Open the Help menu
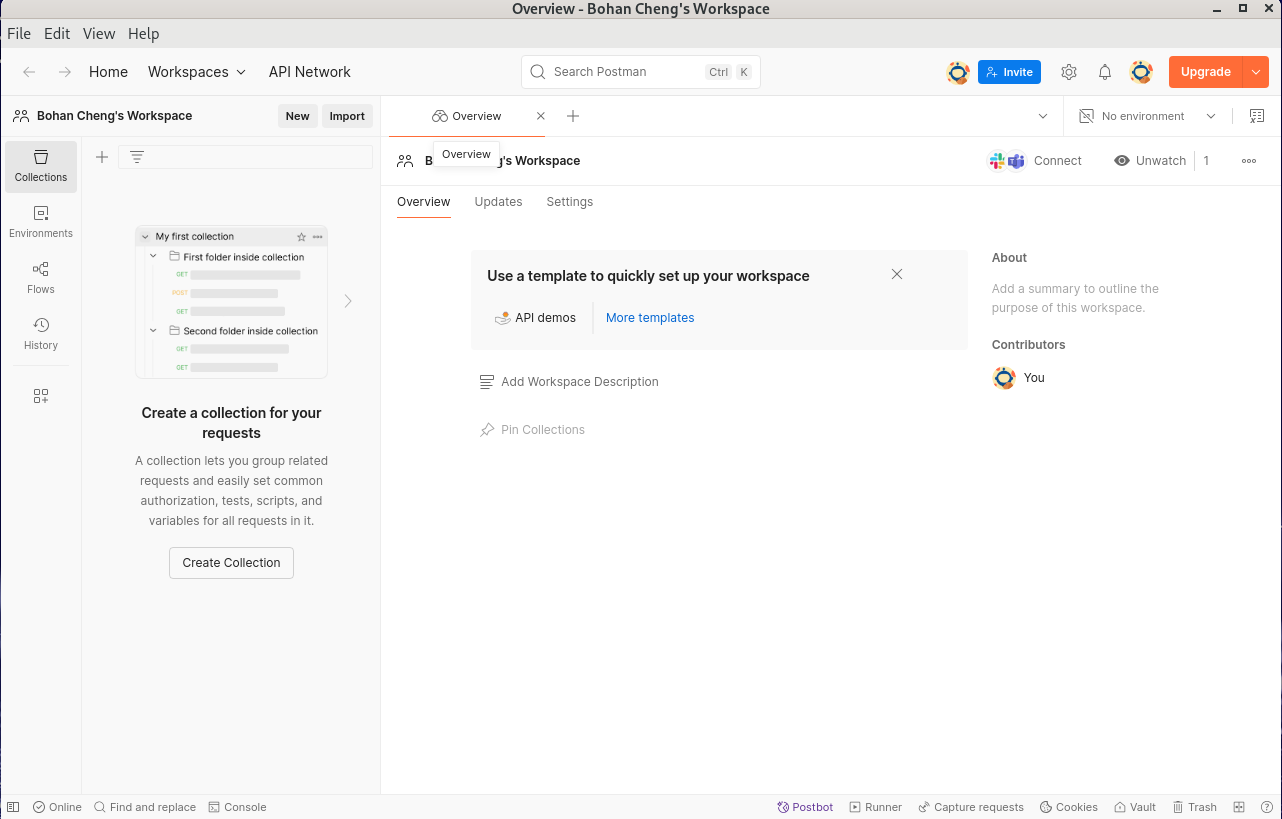Viewport: 1282px width, 819px height. (144, 33)
